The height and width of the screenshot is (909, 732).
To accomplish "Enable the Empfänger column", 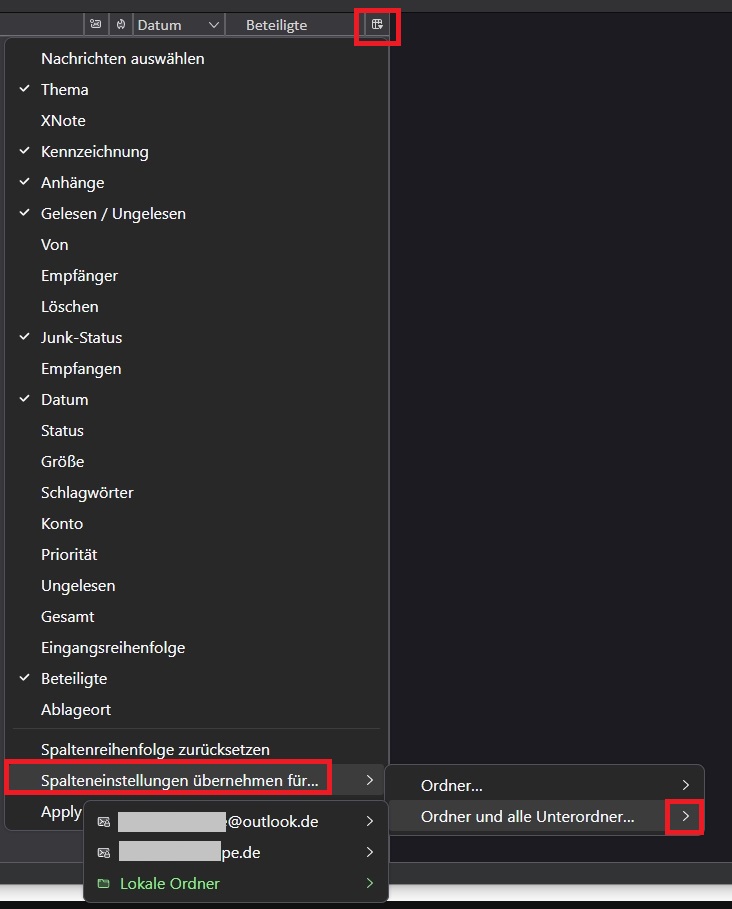I will pos(79,276).
